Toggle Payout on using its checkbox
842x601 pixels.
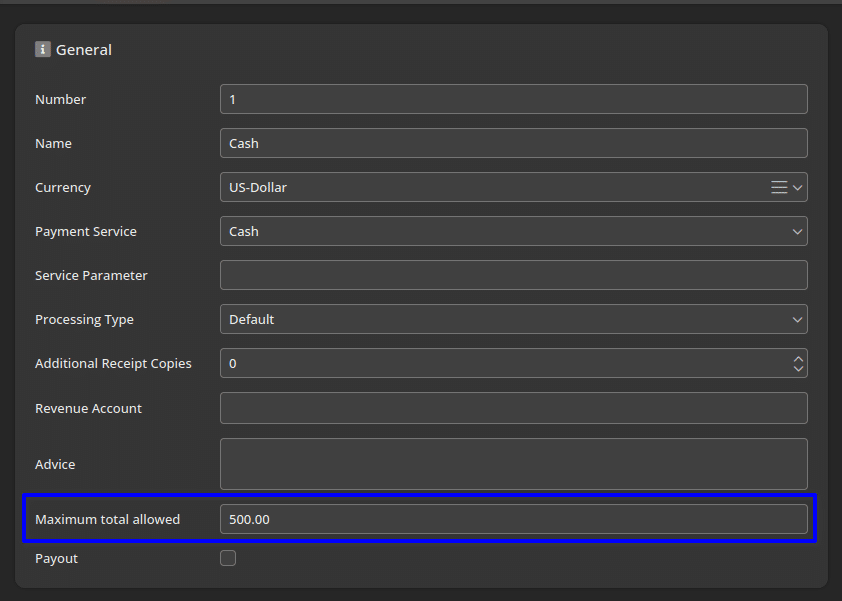(228, 558)
